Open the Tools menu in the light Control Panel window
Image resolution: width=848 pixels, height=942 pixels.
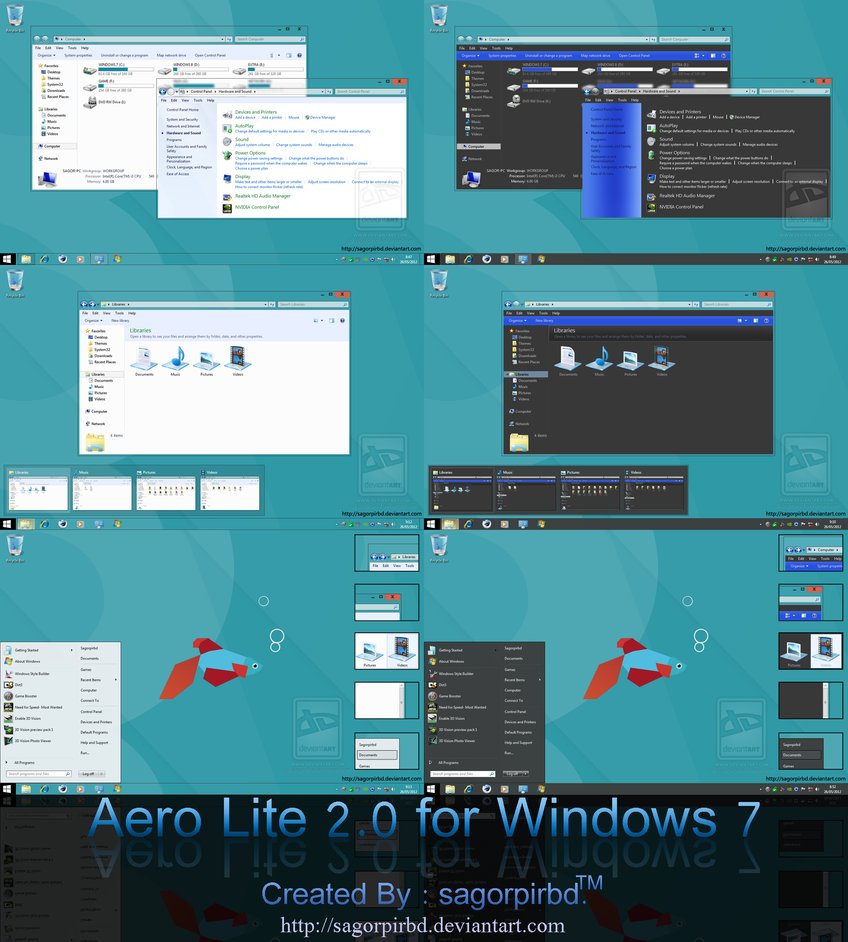coord(198,100)
